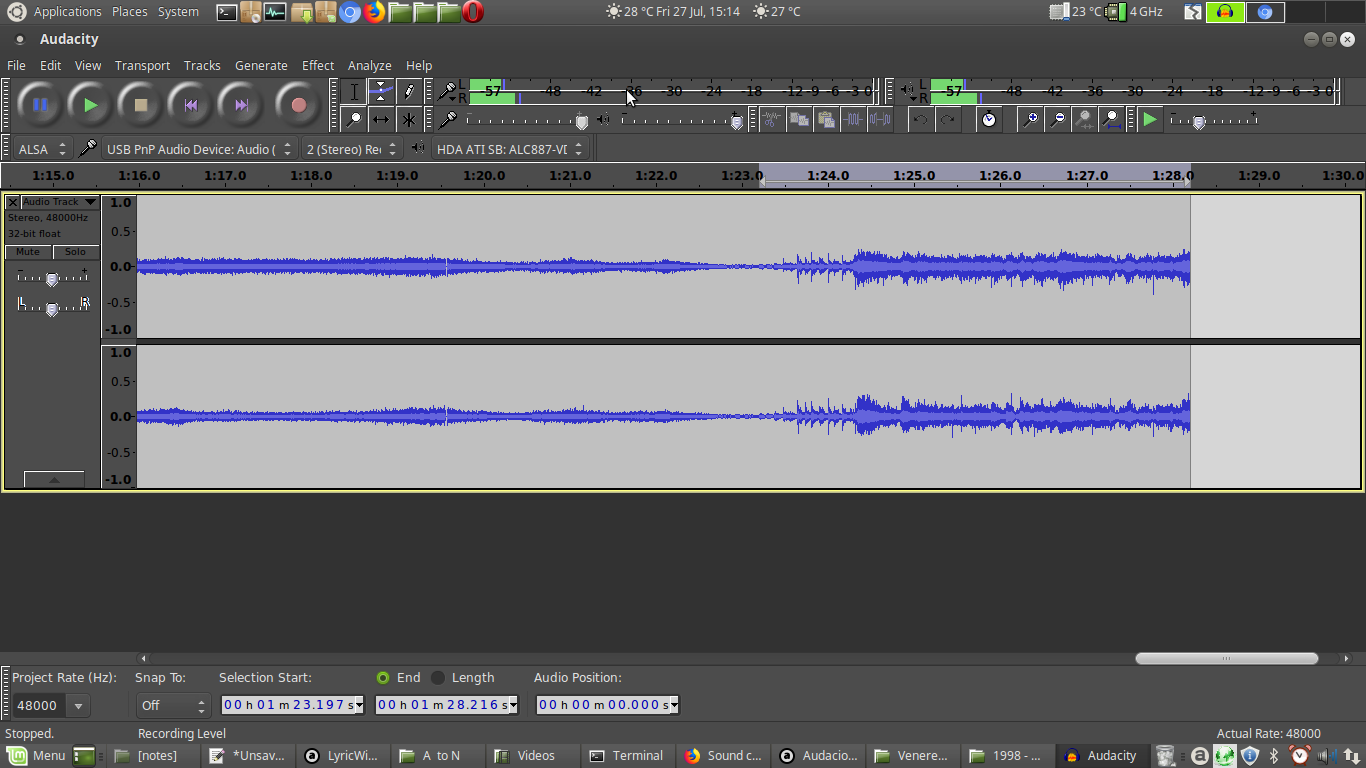Click the Audio Position time field
1366x768 pixels.
point(607,705)
